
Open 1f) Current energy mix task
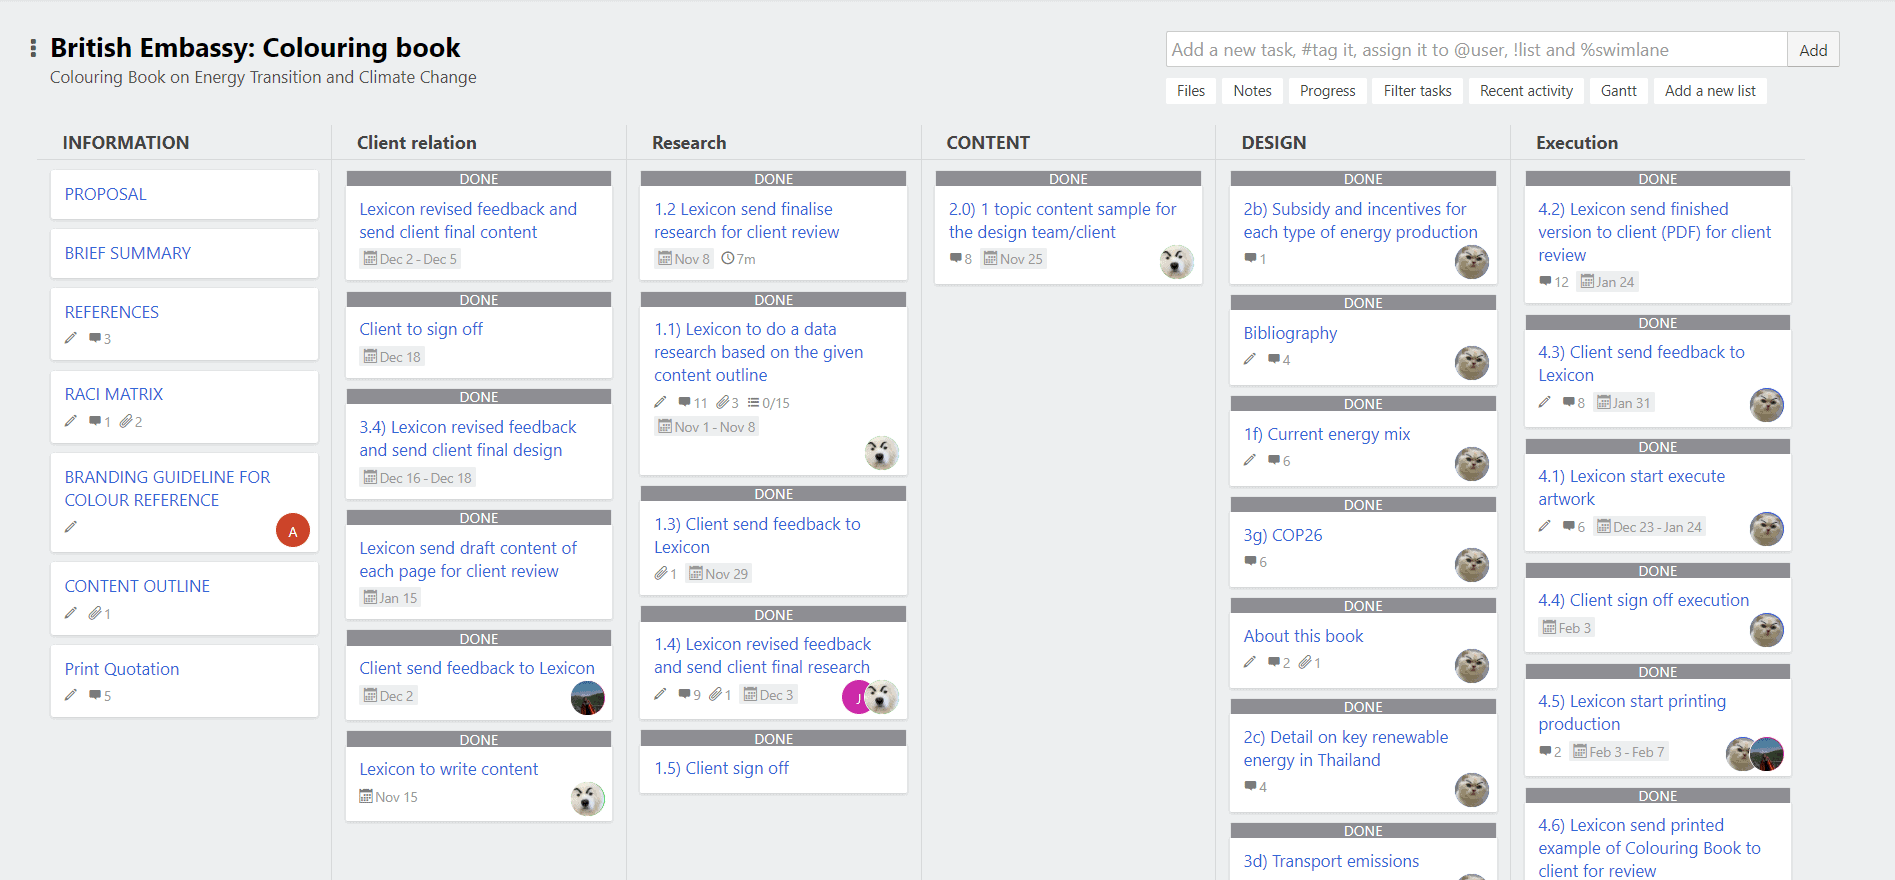point(1326,434)
